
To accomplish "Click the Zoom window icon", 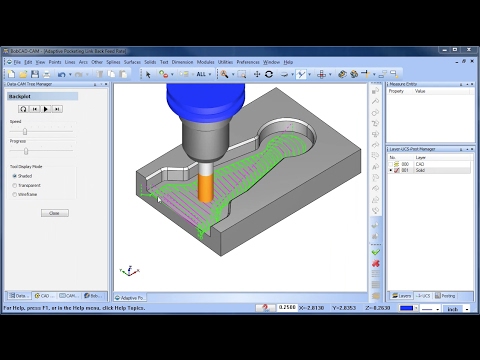I will 242,74.
